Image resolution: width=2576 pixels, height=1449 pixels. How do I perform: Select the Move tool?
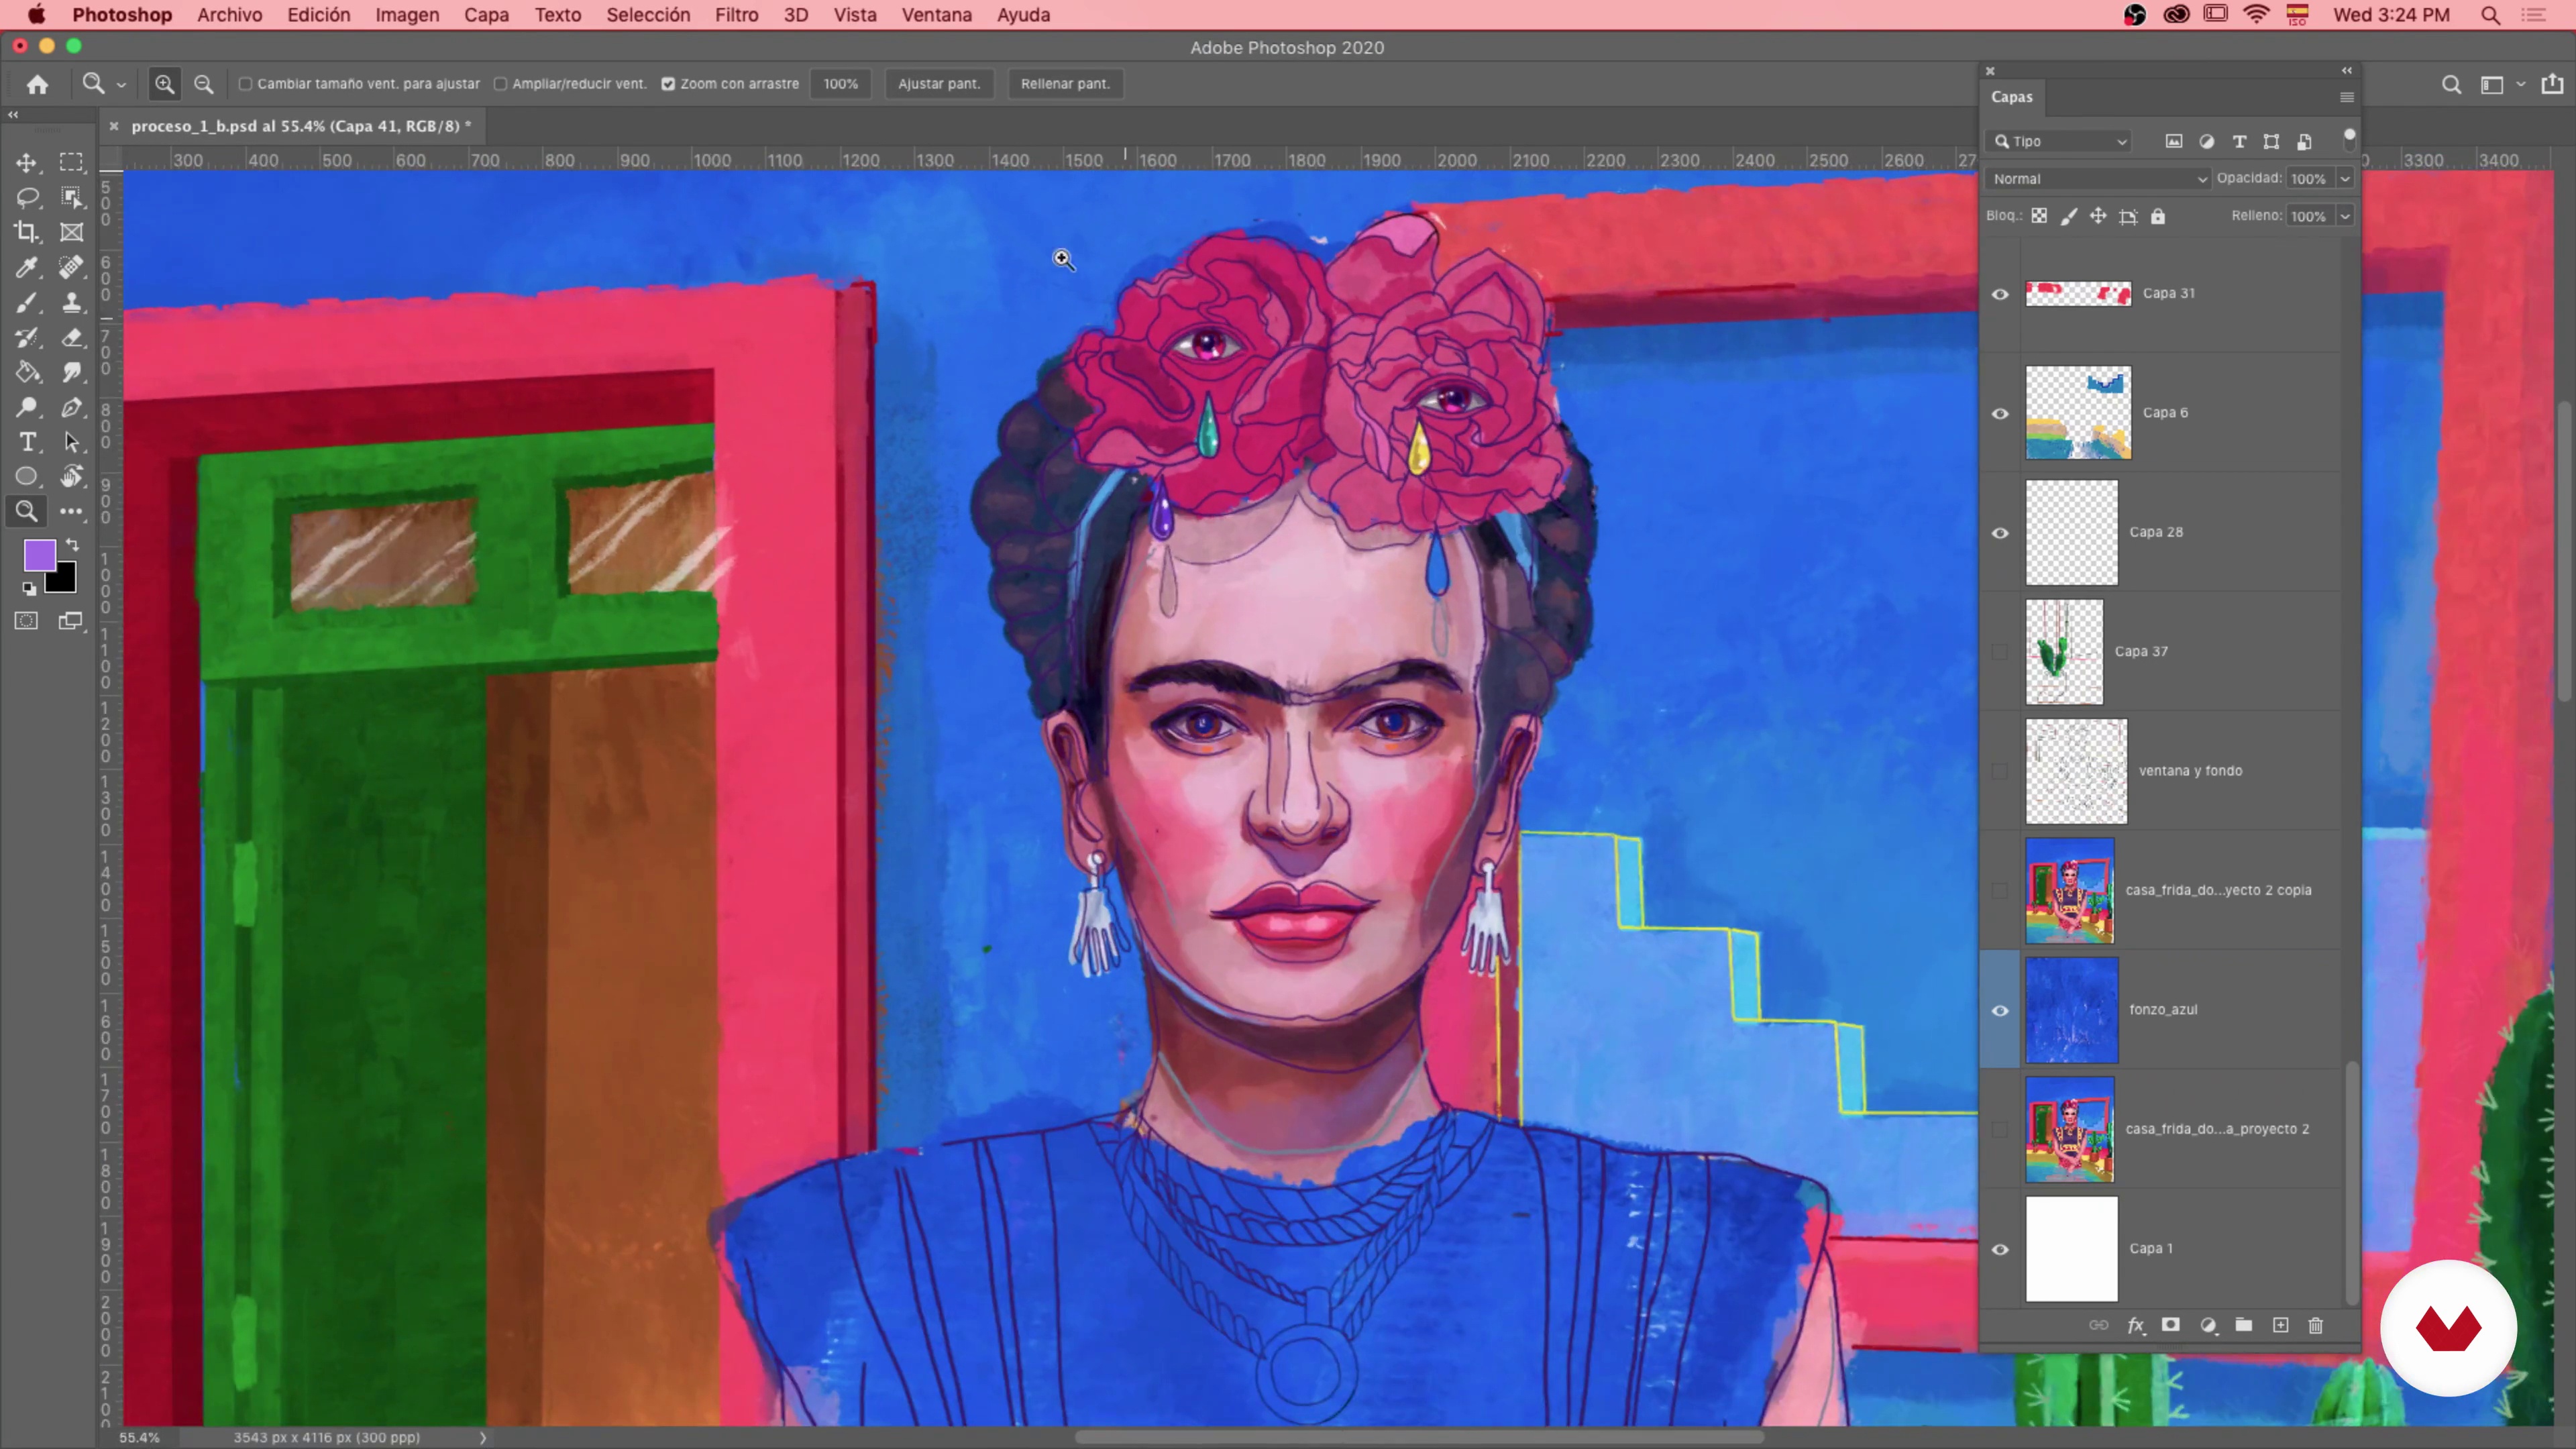pyautogui.click(x=27, y=162)
